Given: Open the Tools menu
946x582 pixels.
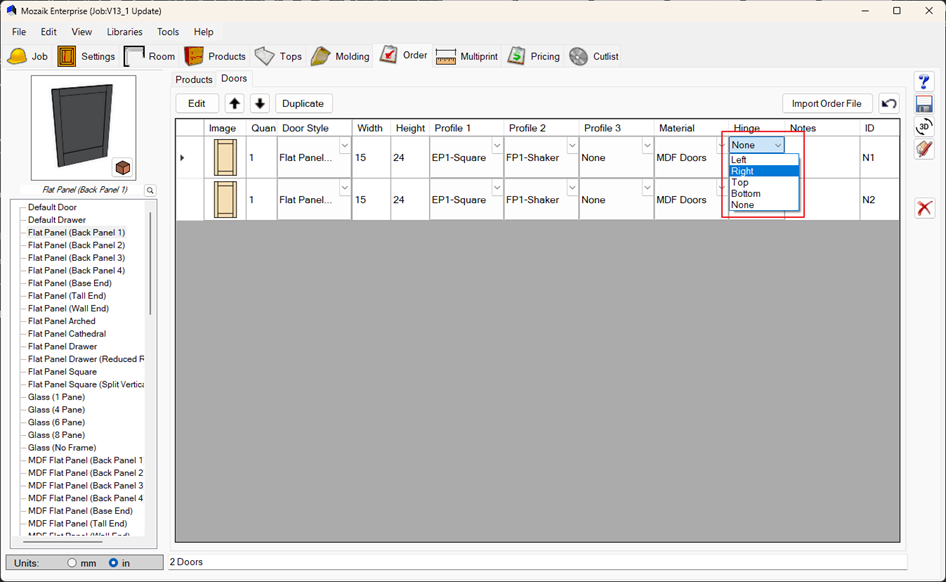Looking at the screenshot, I should point(168,32).
